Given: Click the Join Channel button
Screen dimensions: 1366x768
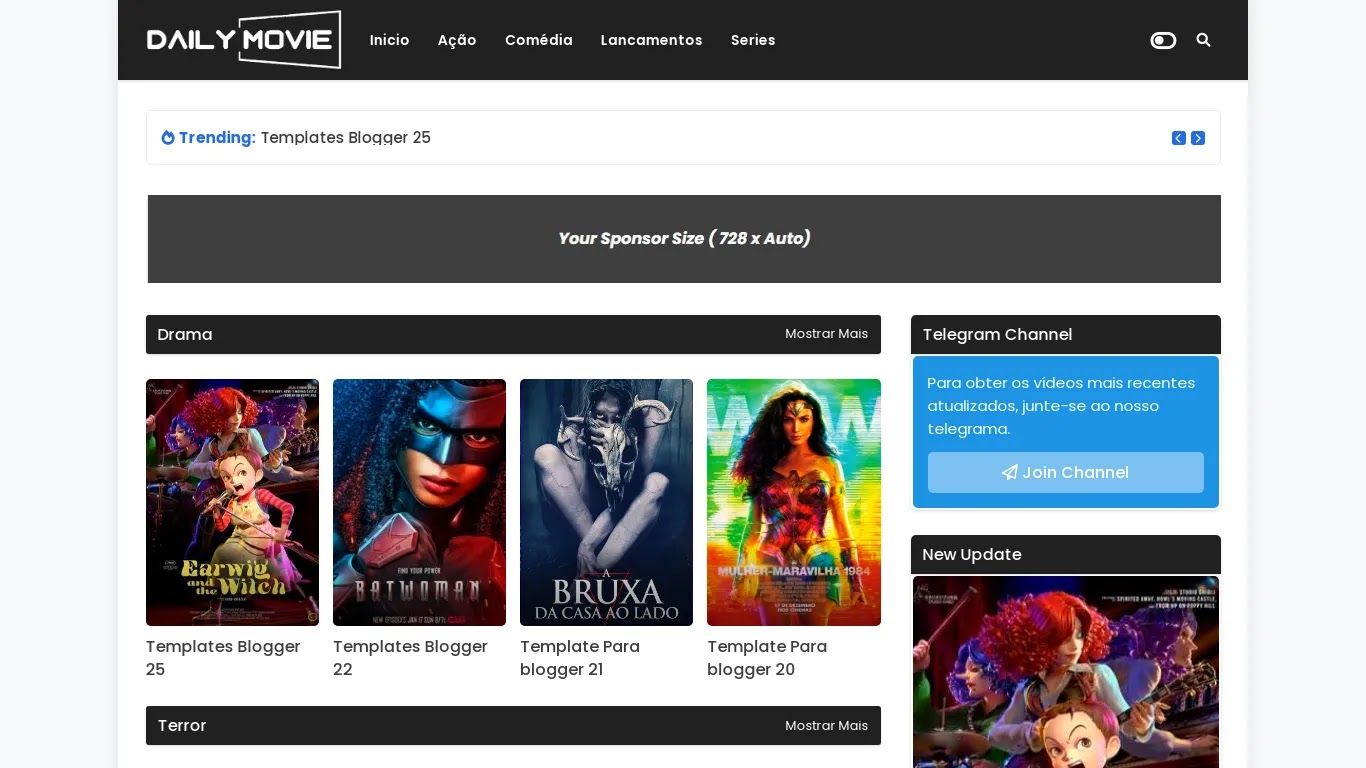Looking at the screenshot, I should tap(1066, 472).
